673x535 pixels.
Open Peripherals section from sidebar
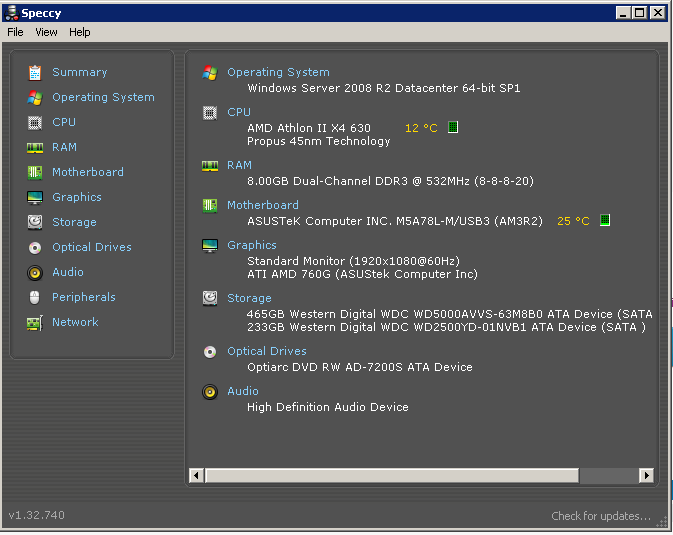pyautogui.click(x=84, y=297)
